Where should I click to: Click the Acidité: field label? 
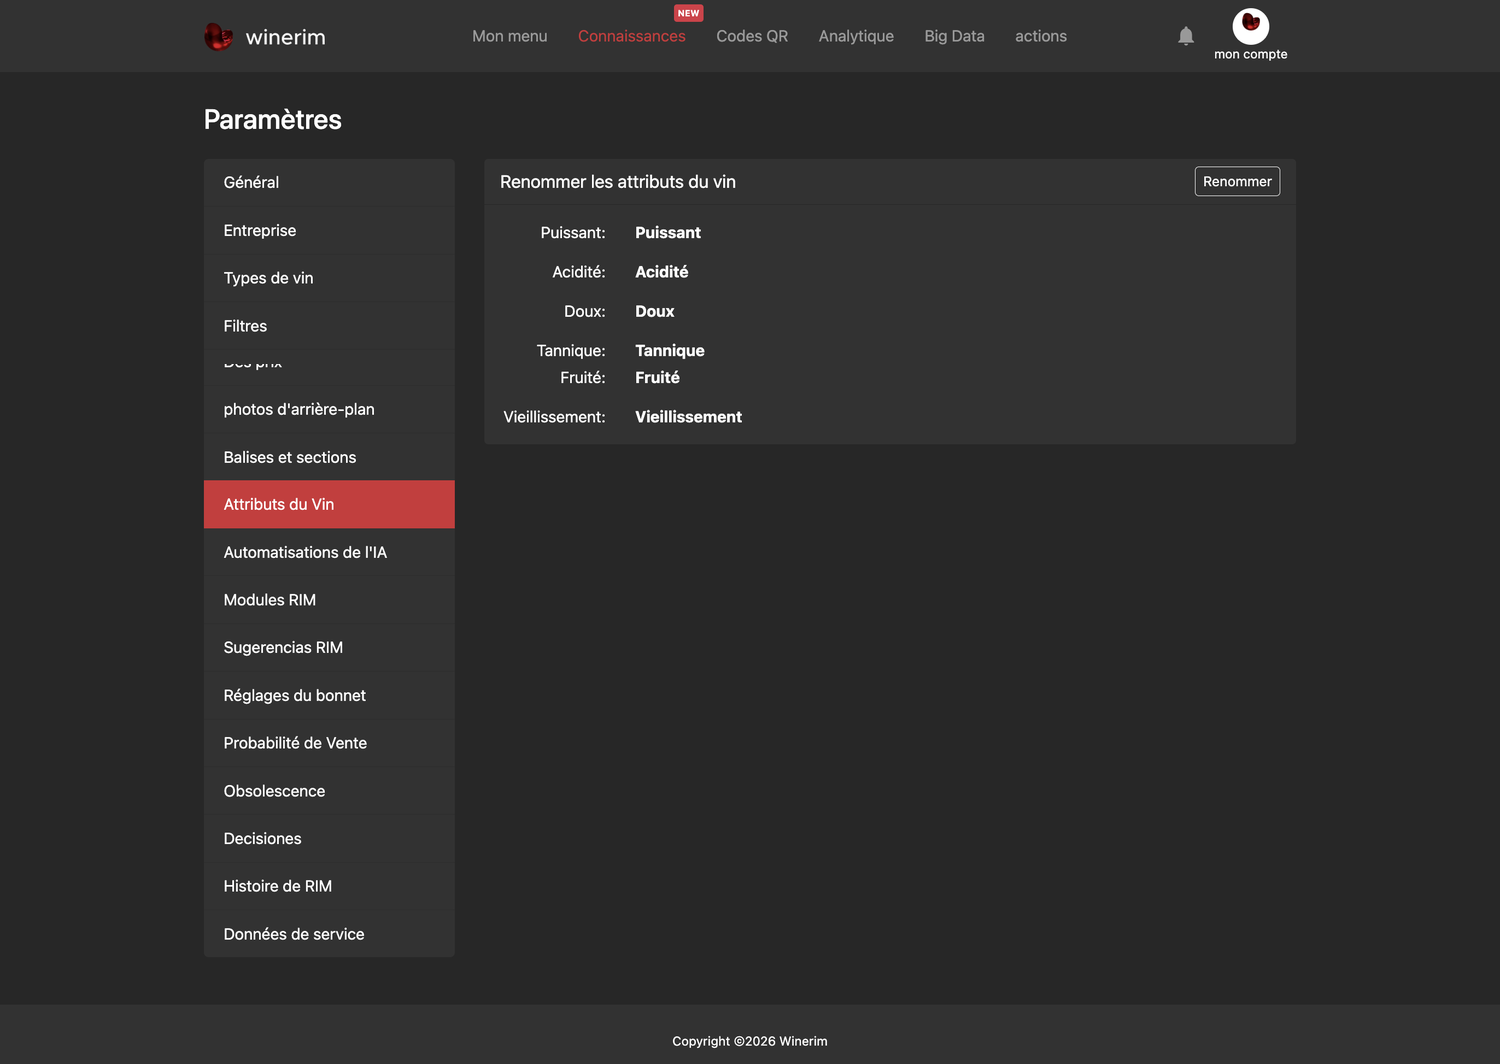coord(579,272)
